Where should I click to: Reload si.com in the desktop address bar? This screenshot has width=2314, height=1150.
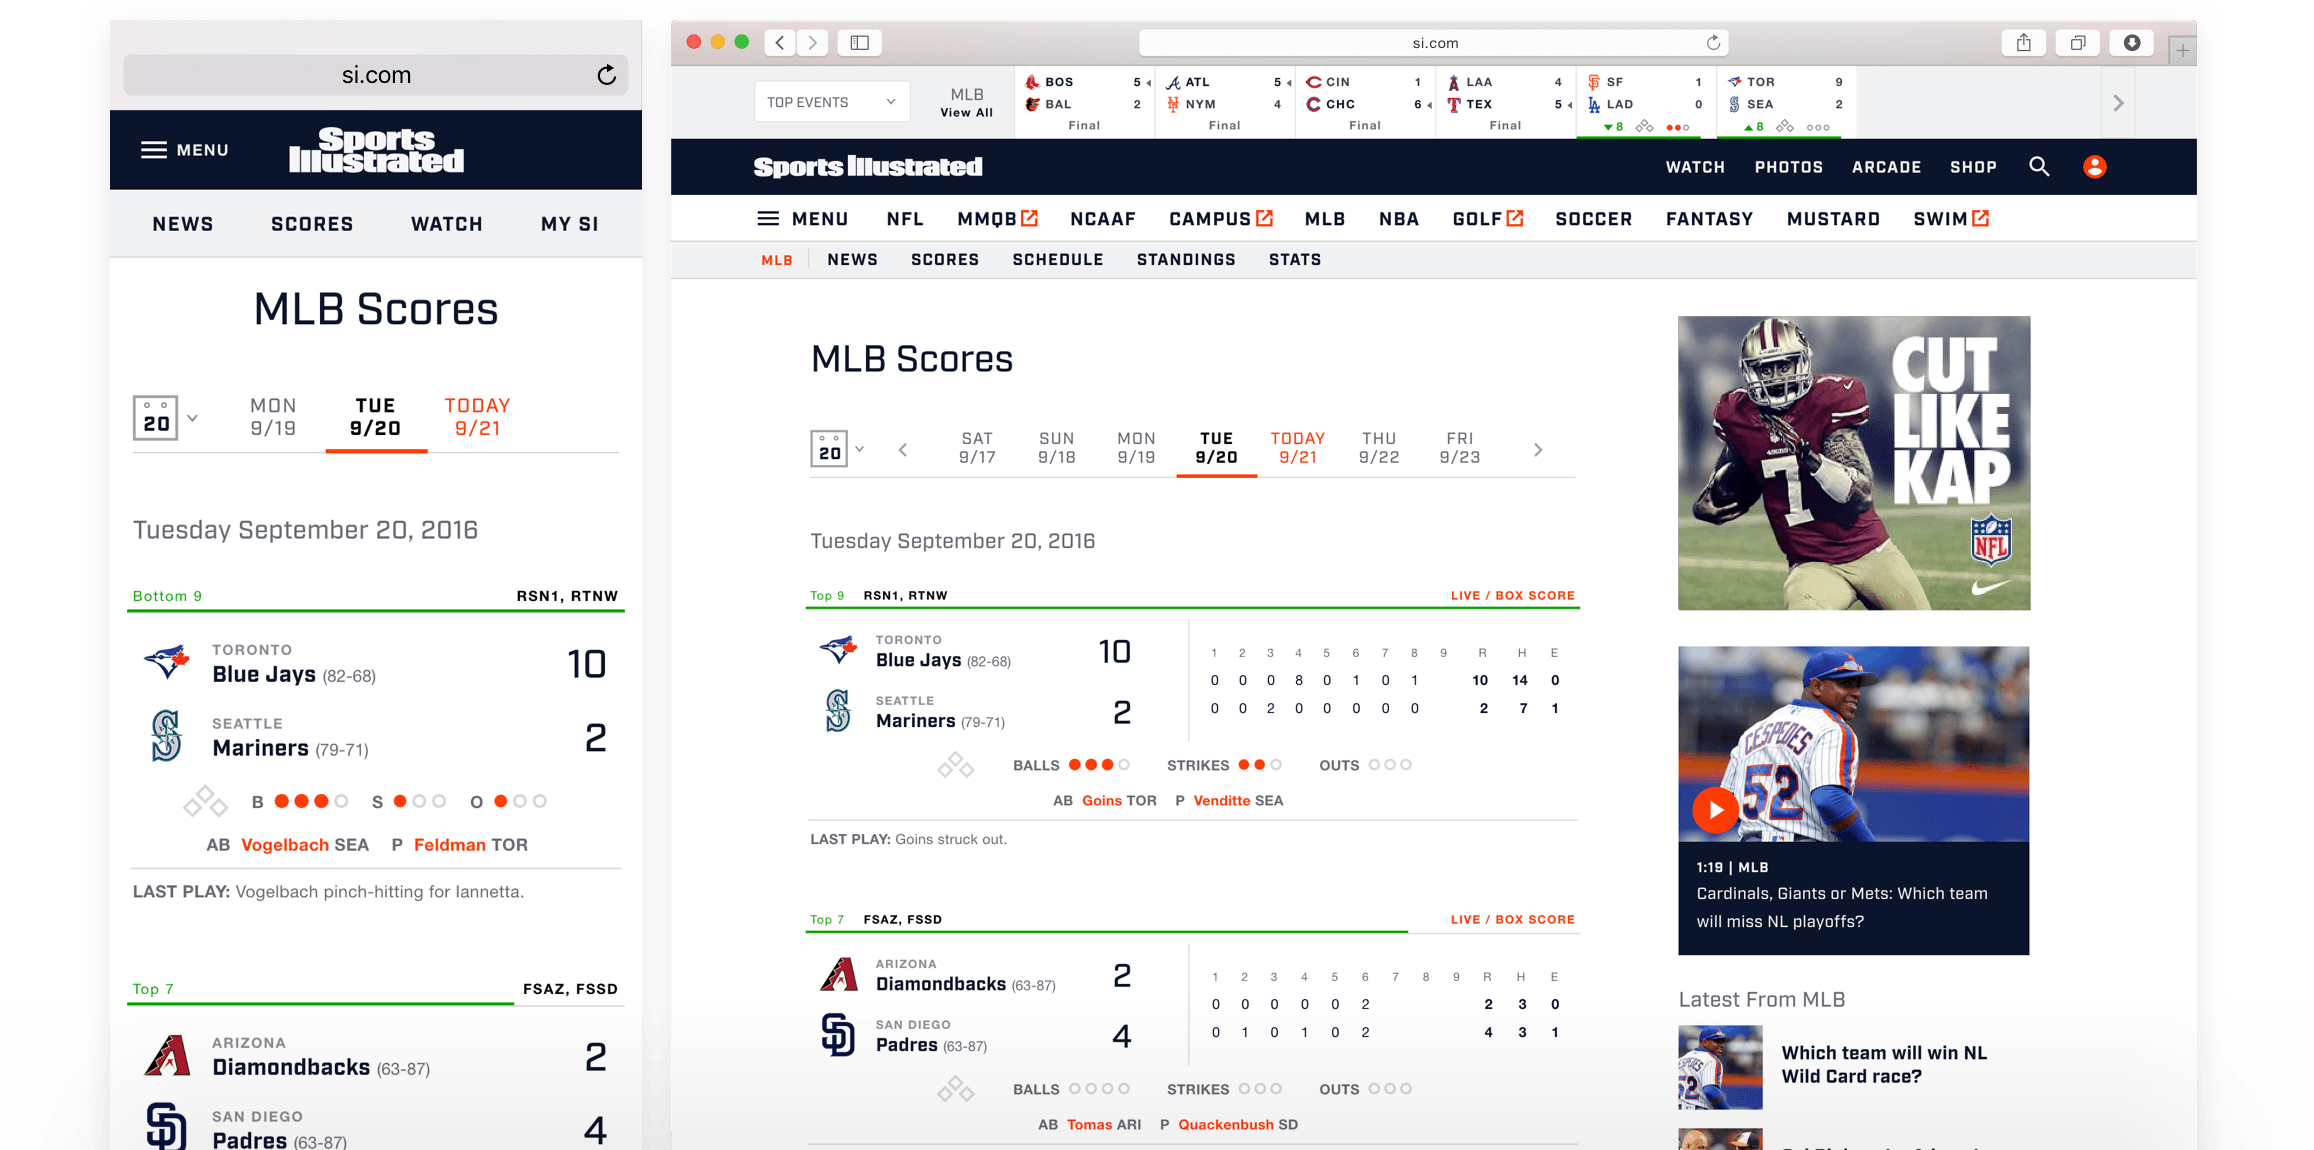click(x=1713, y=42)
